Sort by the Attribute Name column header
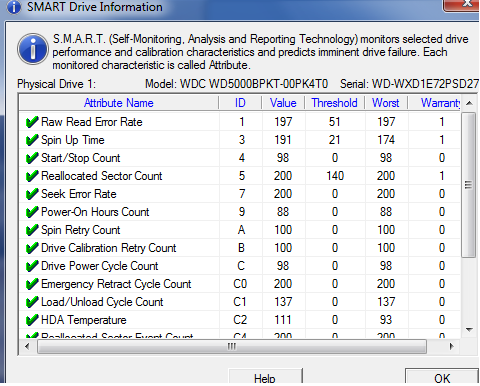The image size is (480, 386). 119,103
